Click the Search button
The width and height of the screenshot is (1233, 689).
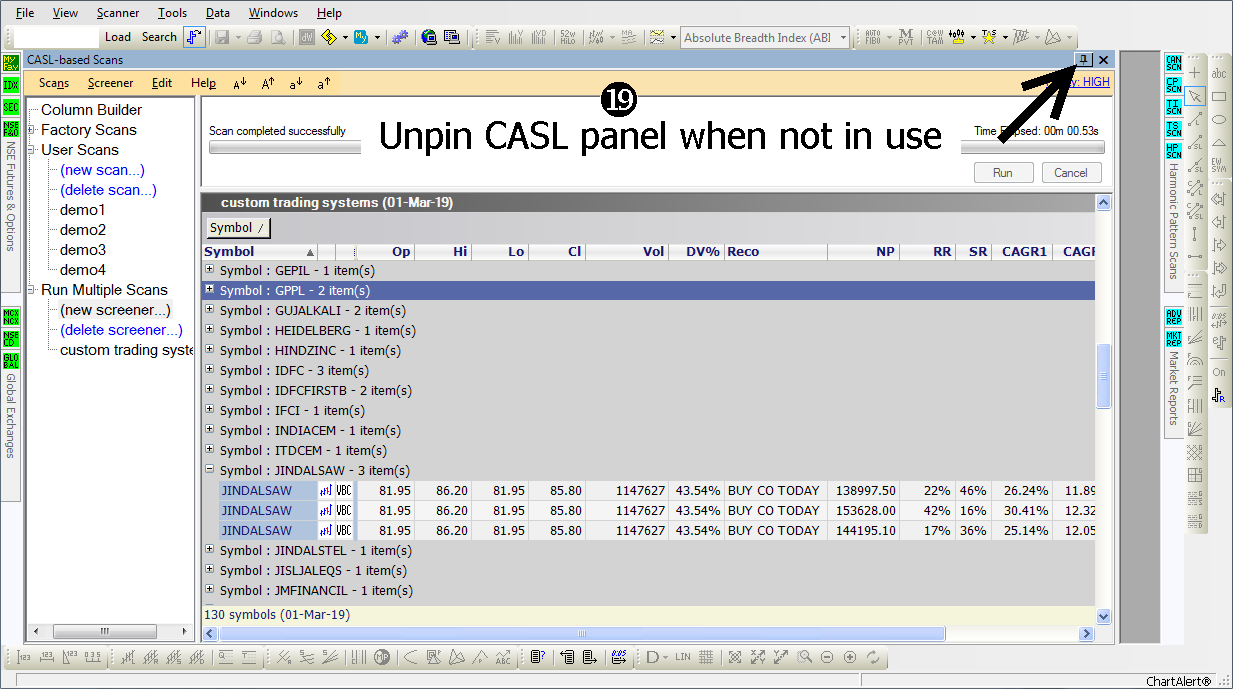[x=159, y=37]
